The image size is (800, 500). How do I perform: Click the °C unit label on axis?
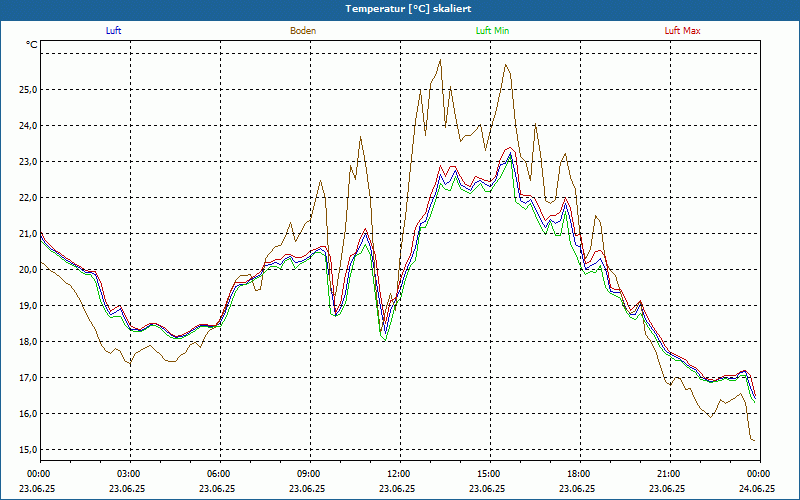click(x=32, y=45)
